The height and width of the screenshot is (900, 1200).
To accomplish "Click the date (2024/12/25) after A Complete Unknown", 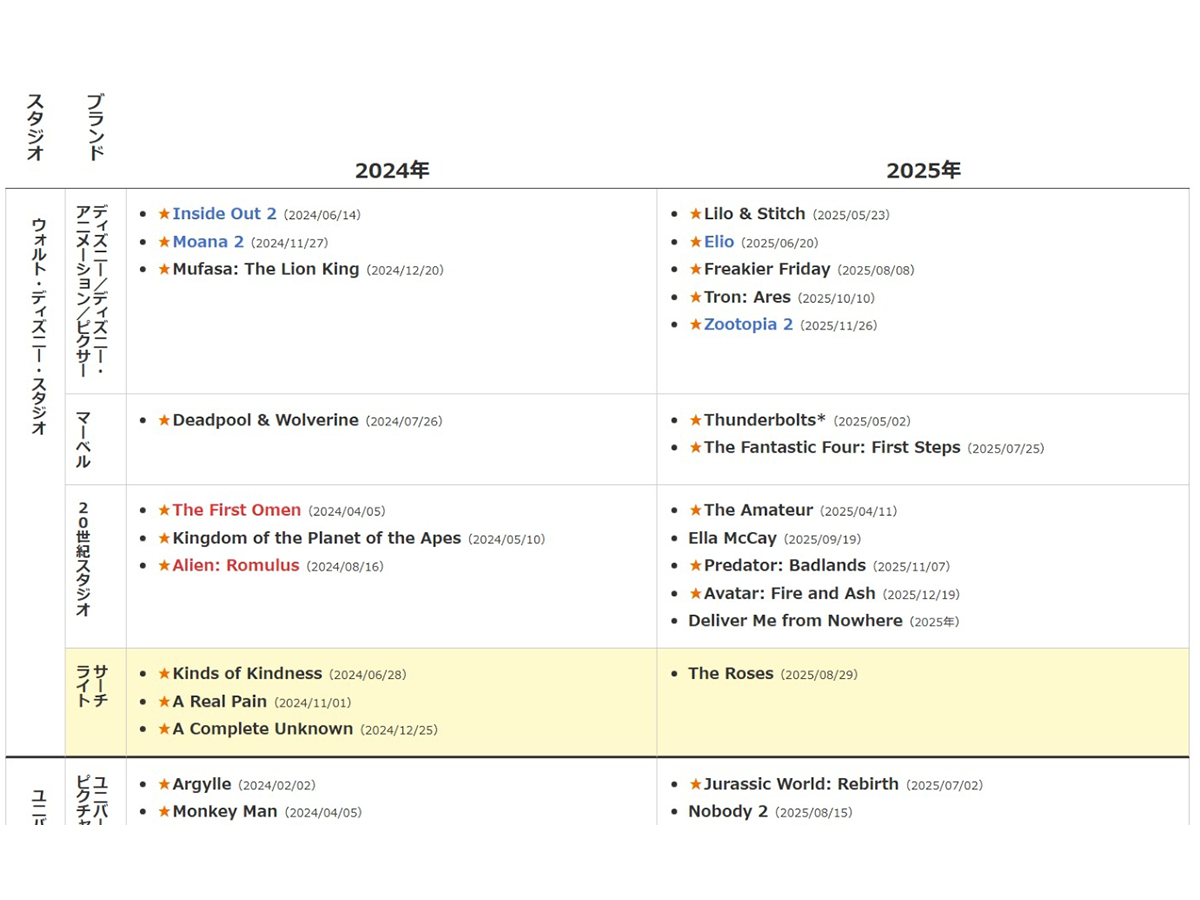I will click(x=399, y=730).
